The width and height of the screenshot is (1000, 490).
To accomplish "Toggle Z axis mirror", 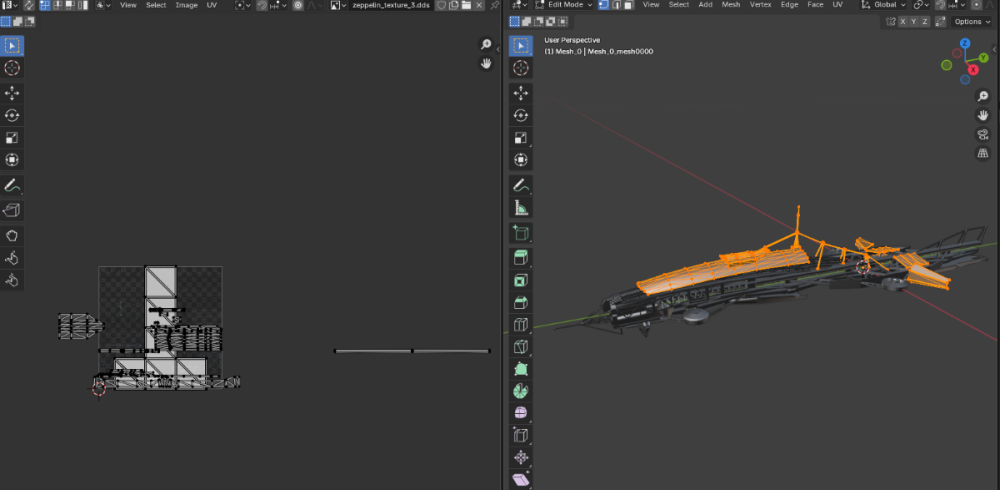I will coord(925,22).
